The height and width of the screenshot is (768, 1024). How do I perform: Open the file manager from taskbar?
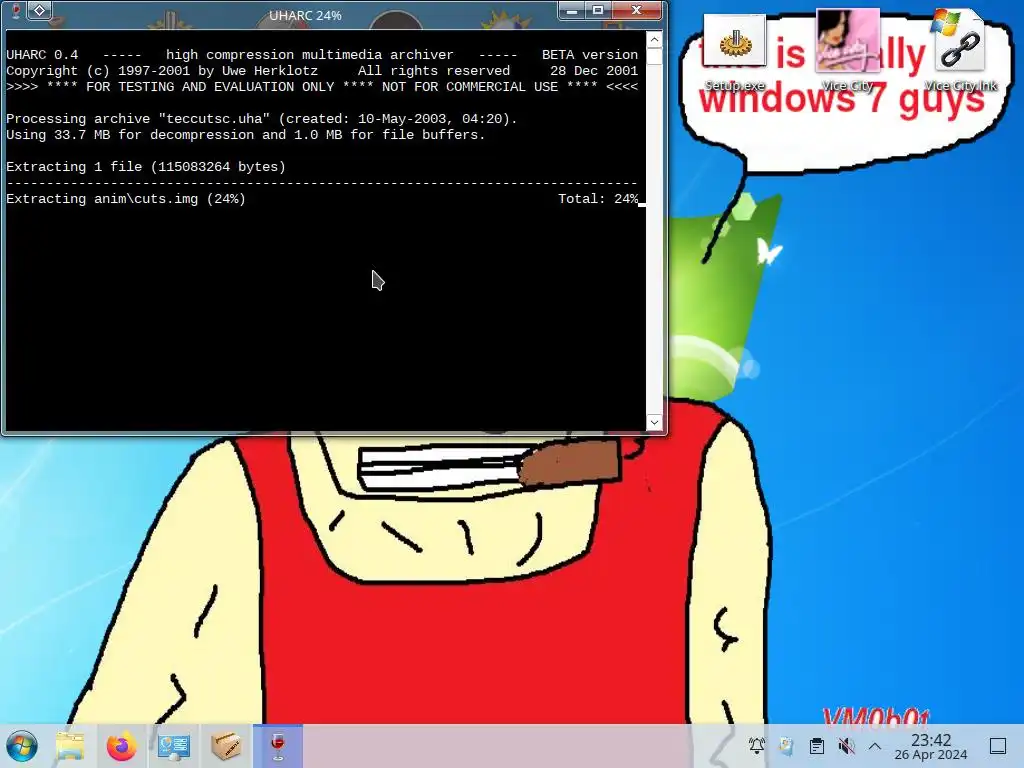[x=70, y=746]
